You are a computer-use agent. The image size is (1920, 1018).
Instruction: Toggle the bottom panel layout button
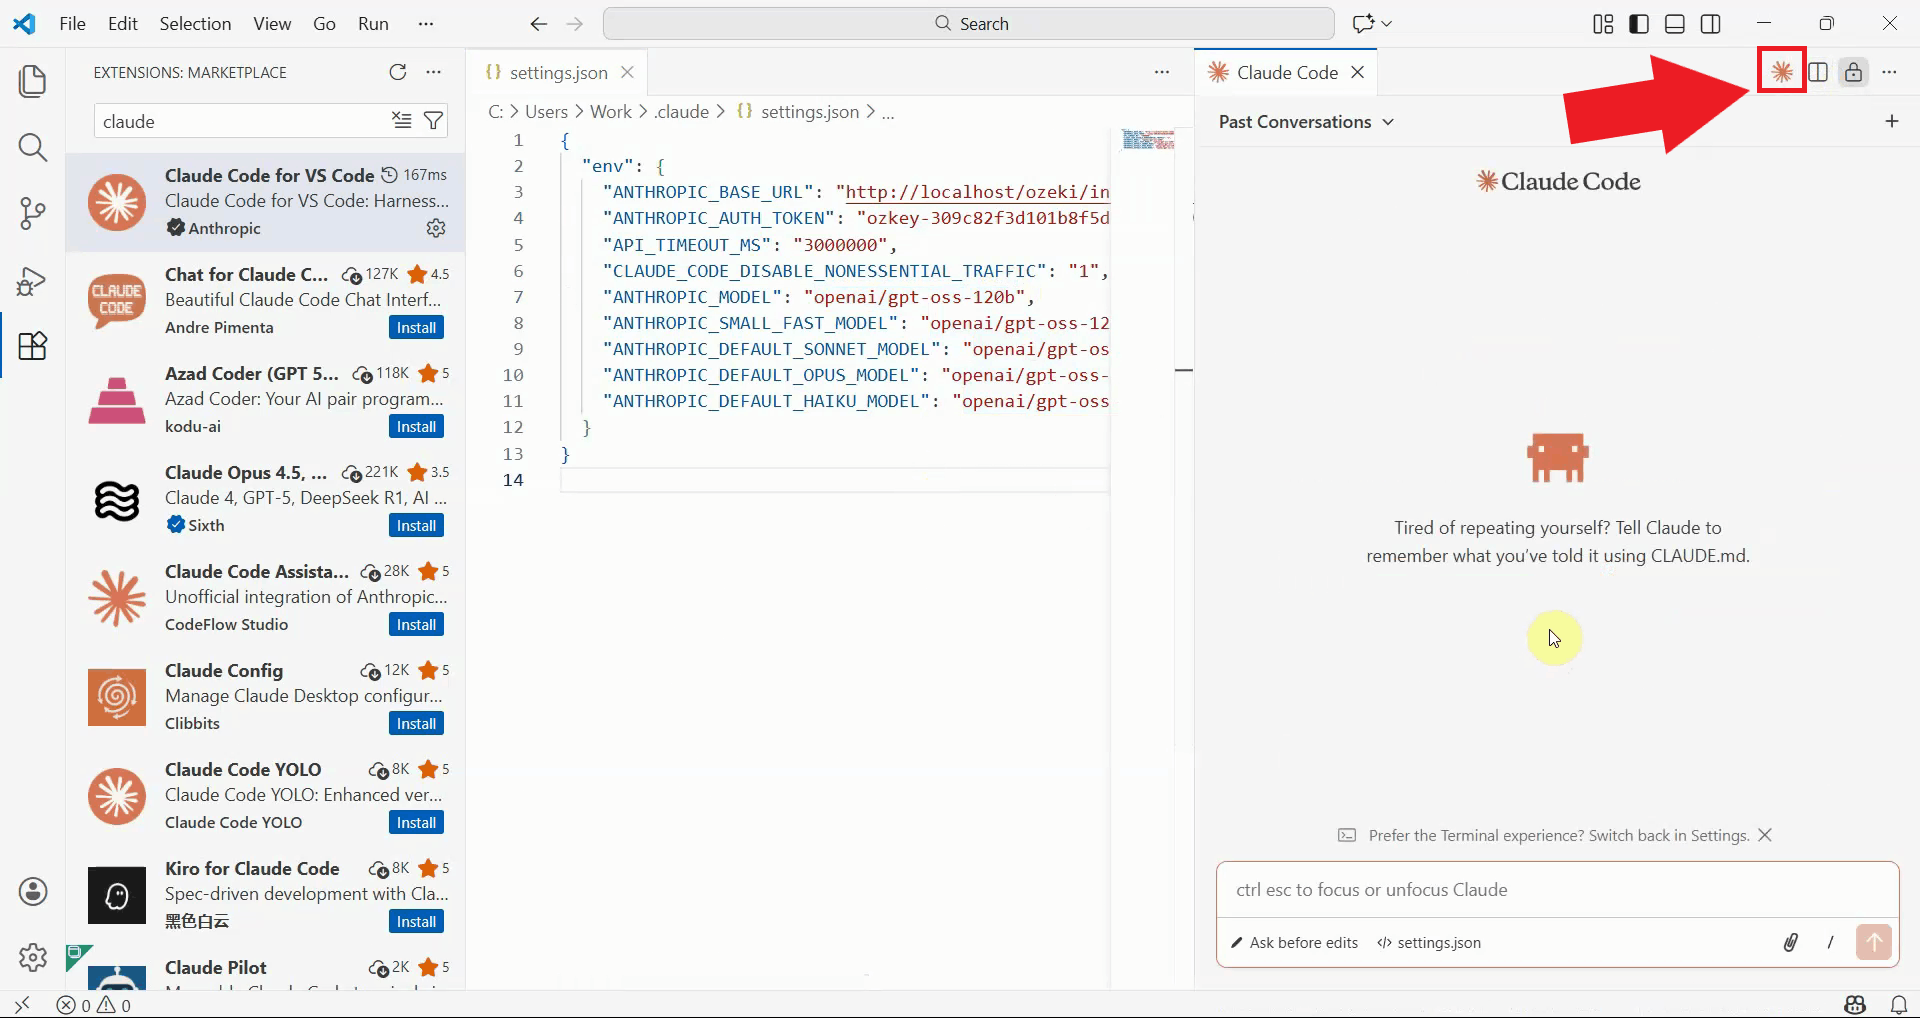(x=1675, y=24)
